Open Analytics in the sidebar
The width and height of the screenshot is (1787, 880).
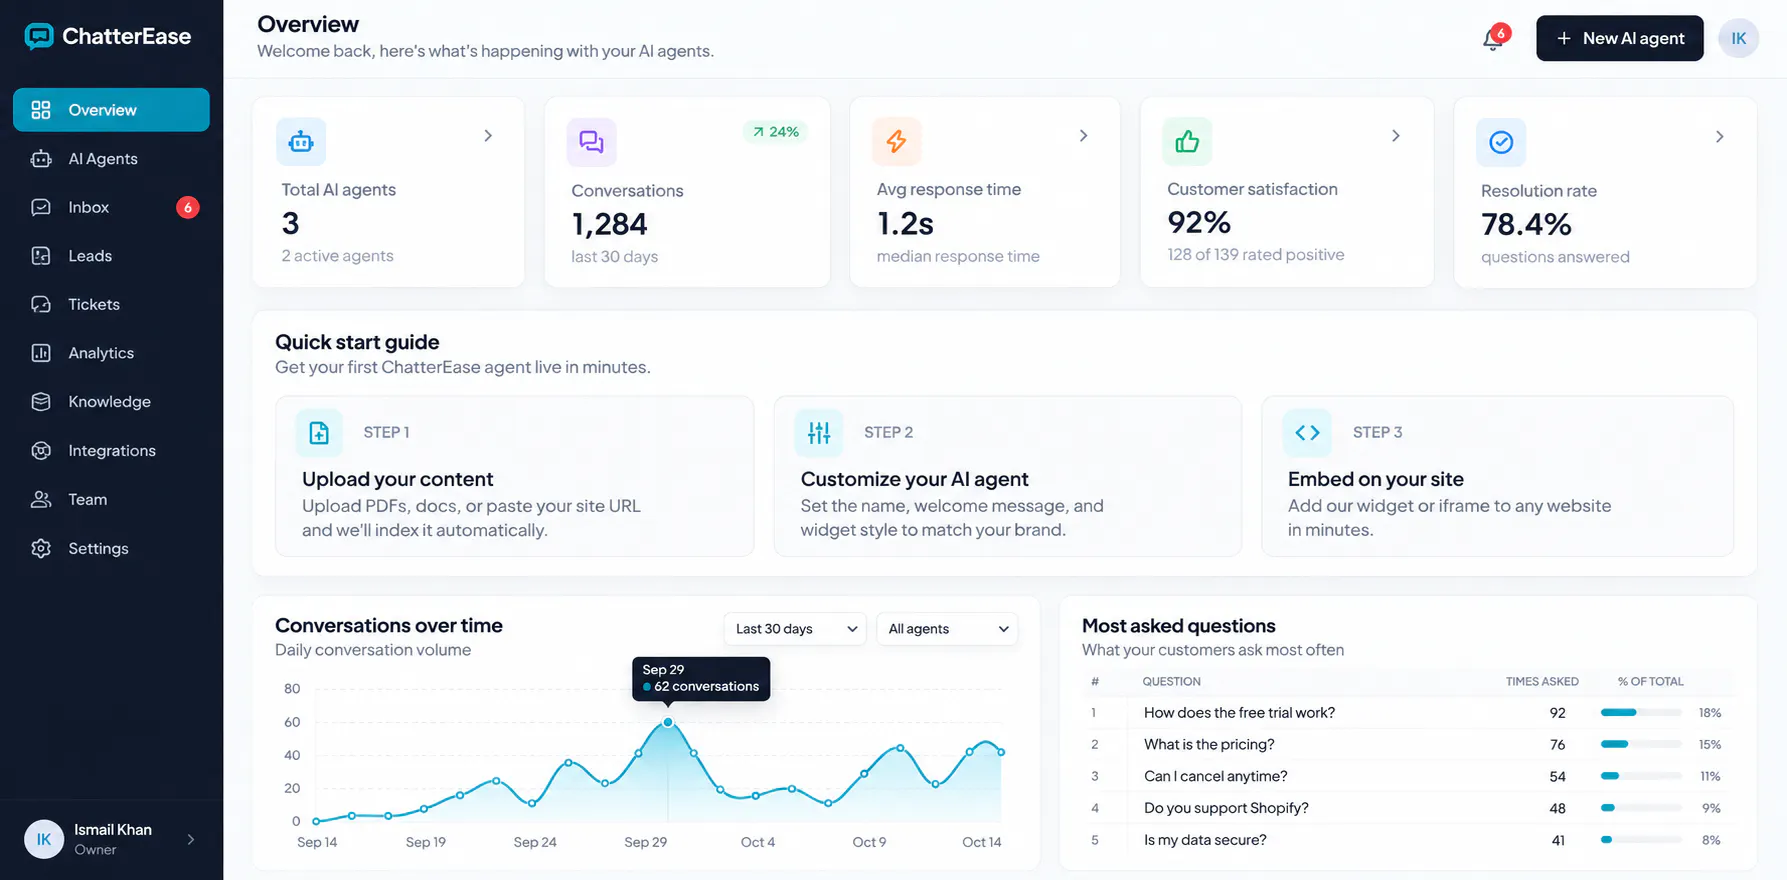[x=111, y=353]
